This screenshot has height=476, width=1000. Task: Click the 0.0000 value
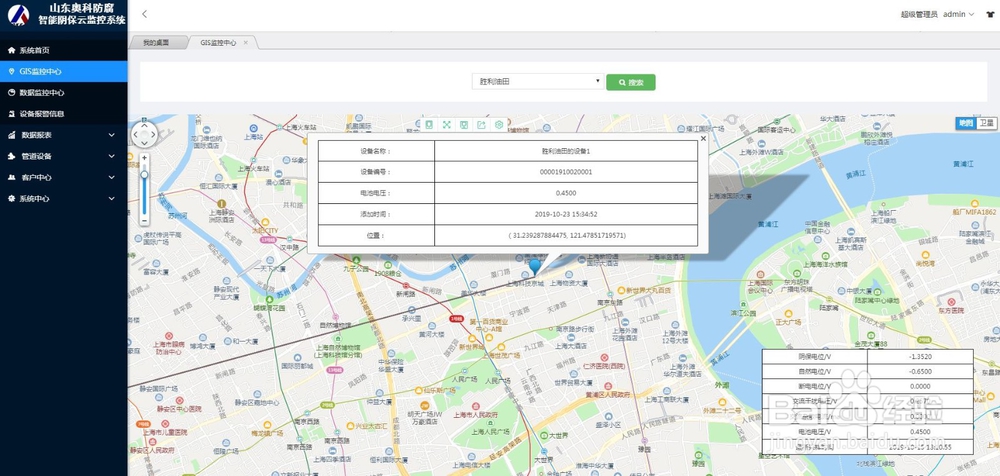[x=920, y=387]
